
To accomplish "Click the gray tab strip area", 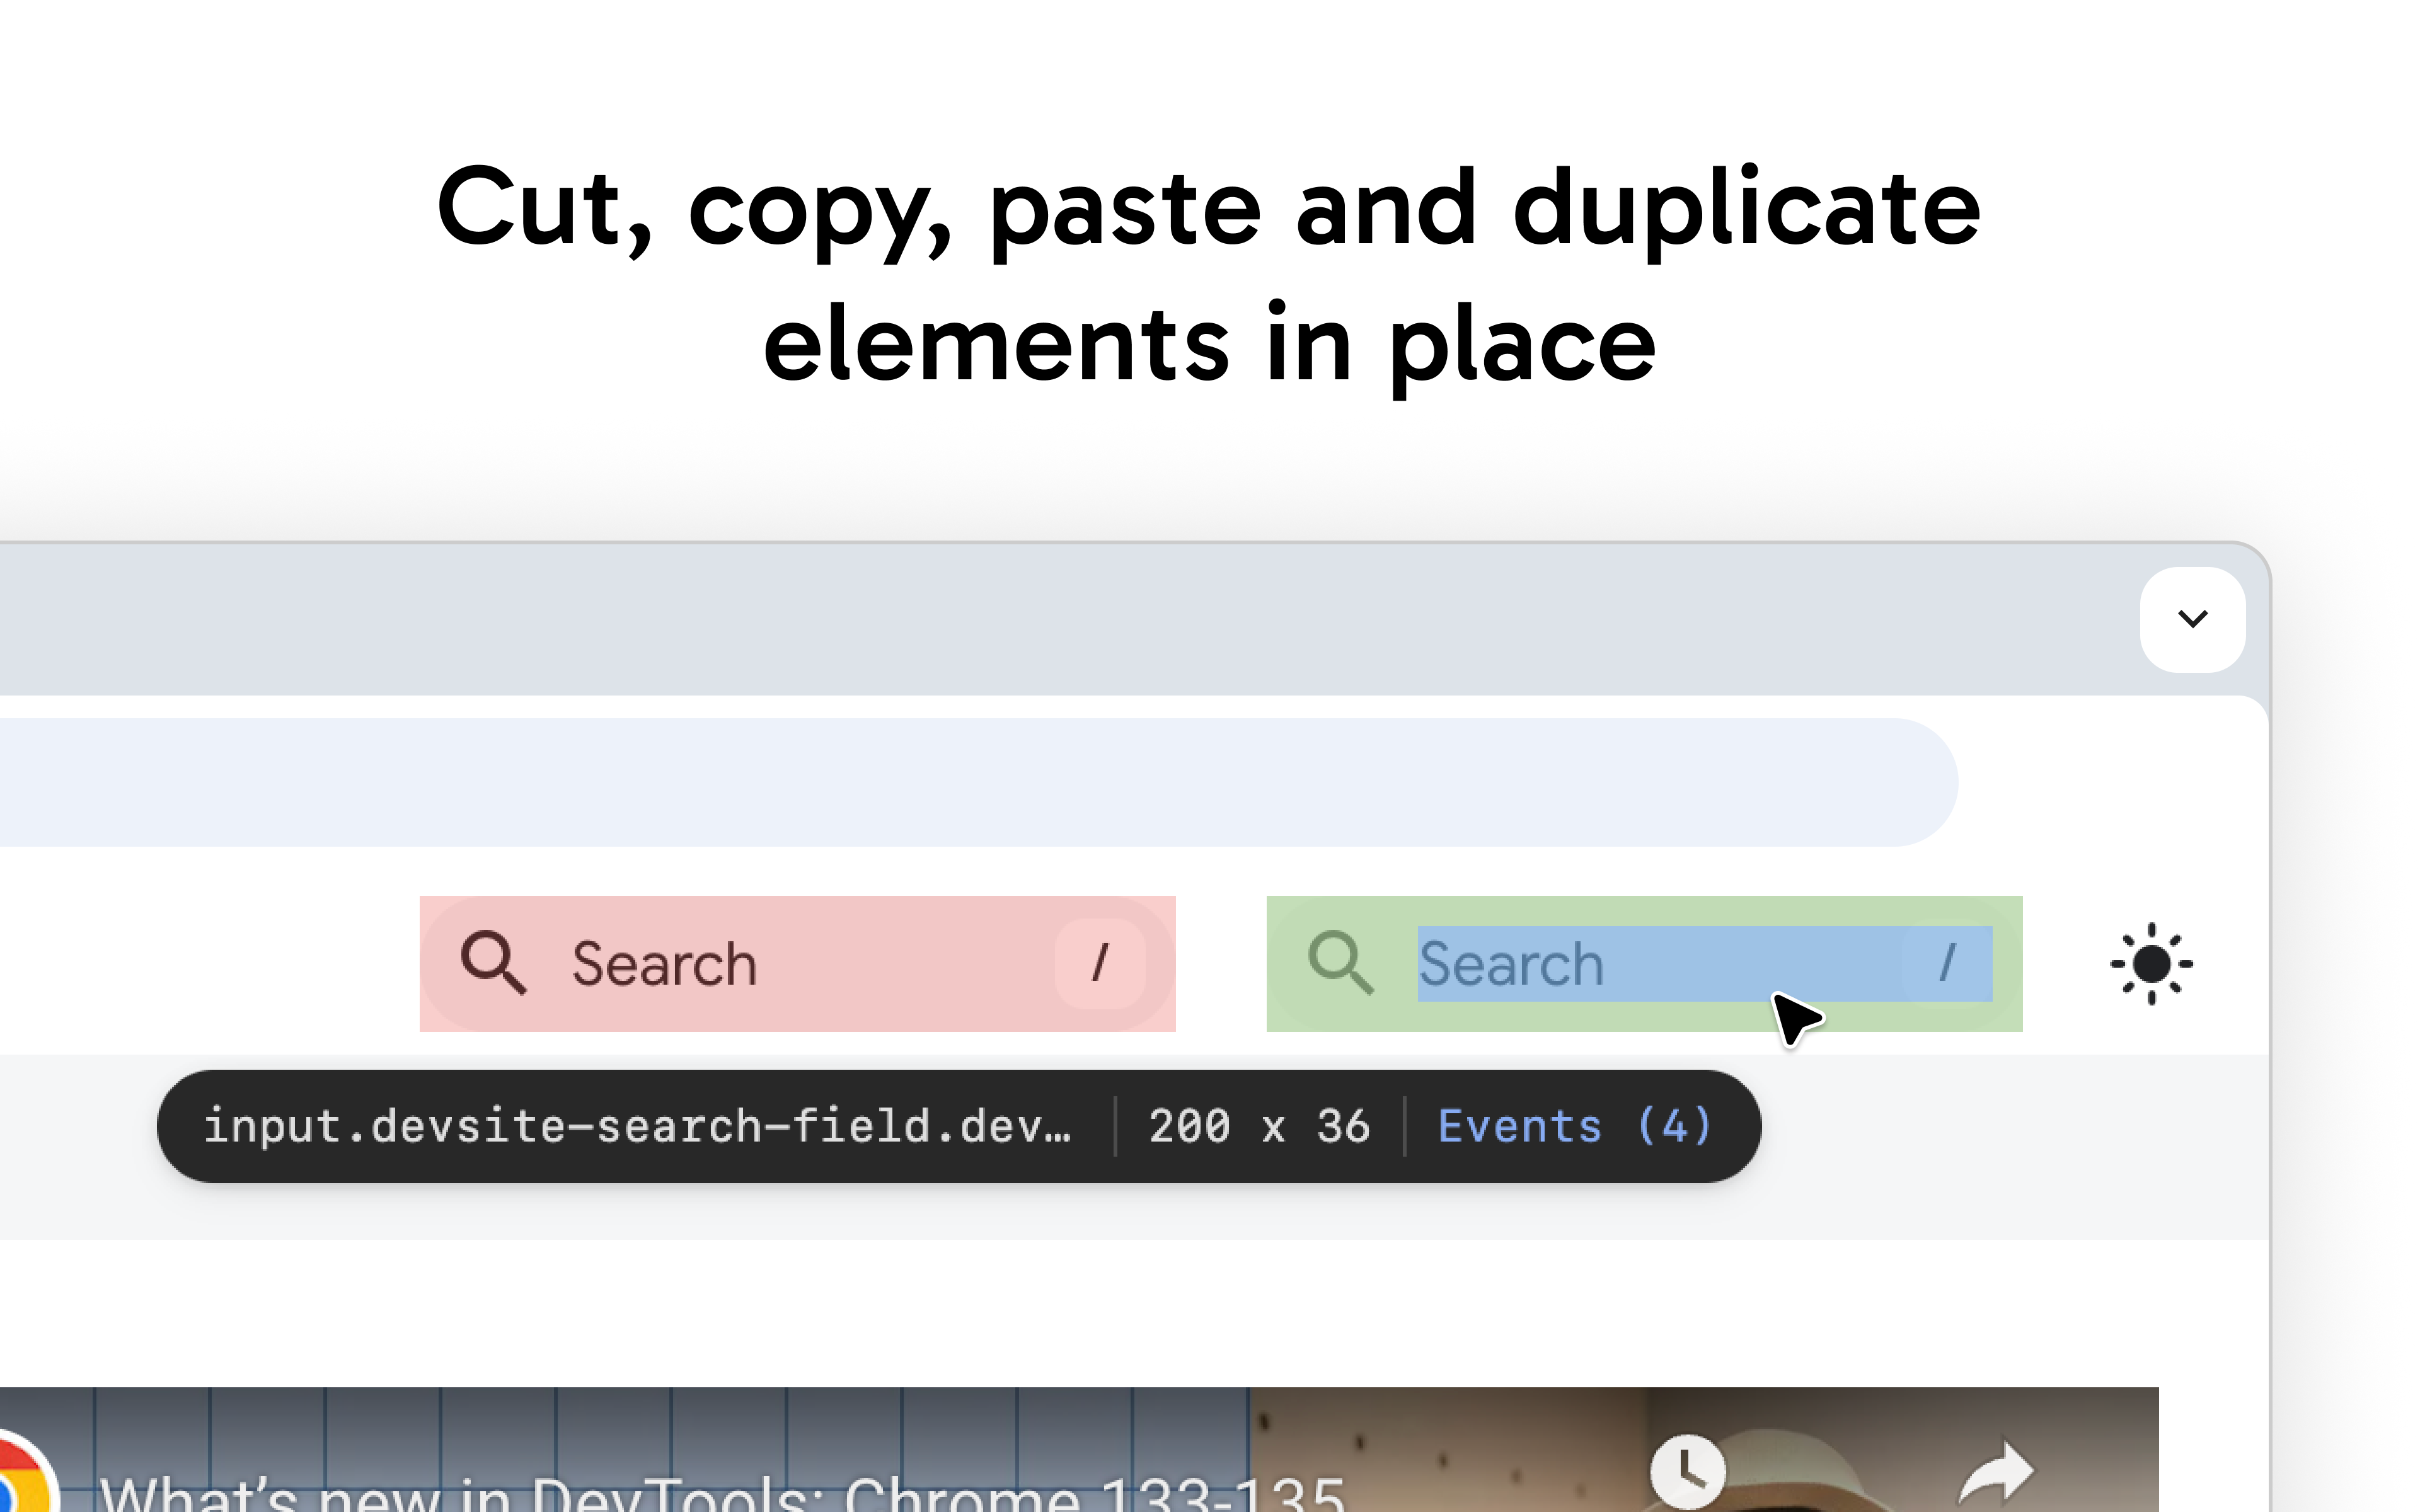I will 1000,620.
